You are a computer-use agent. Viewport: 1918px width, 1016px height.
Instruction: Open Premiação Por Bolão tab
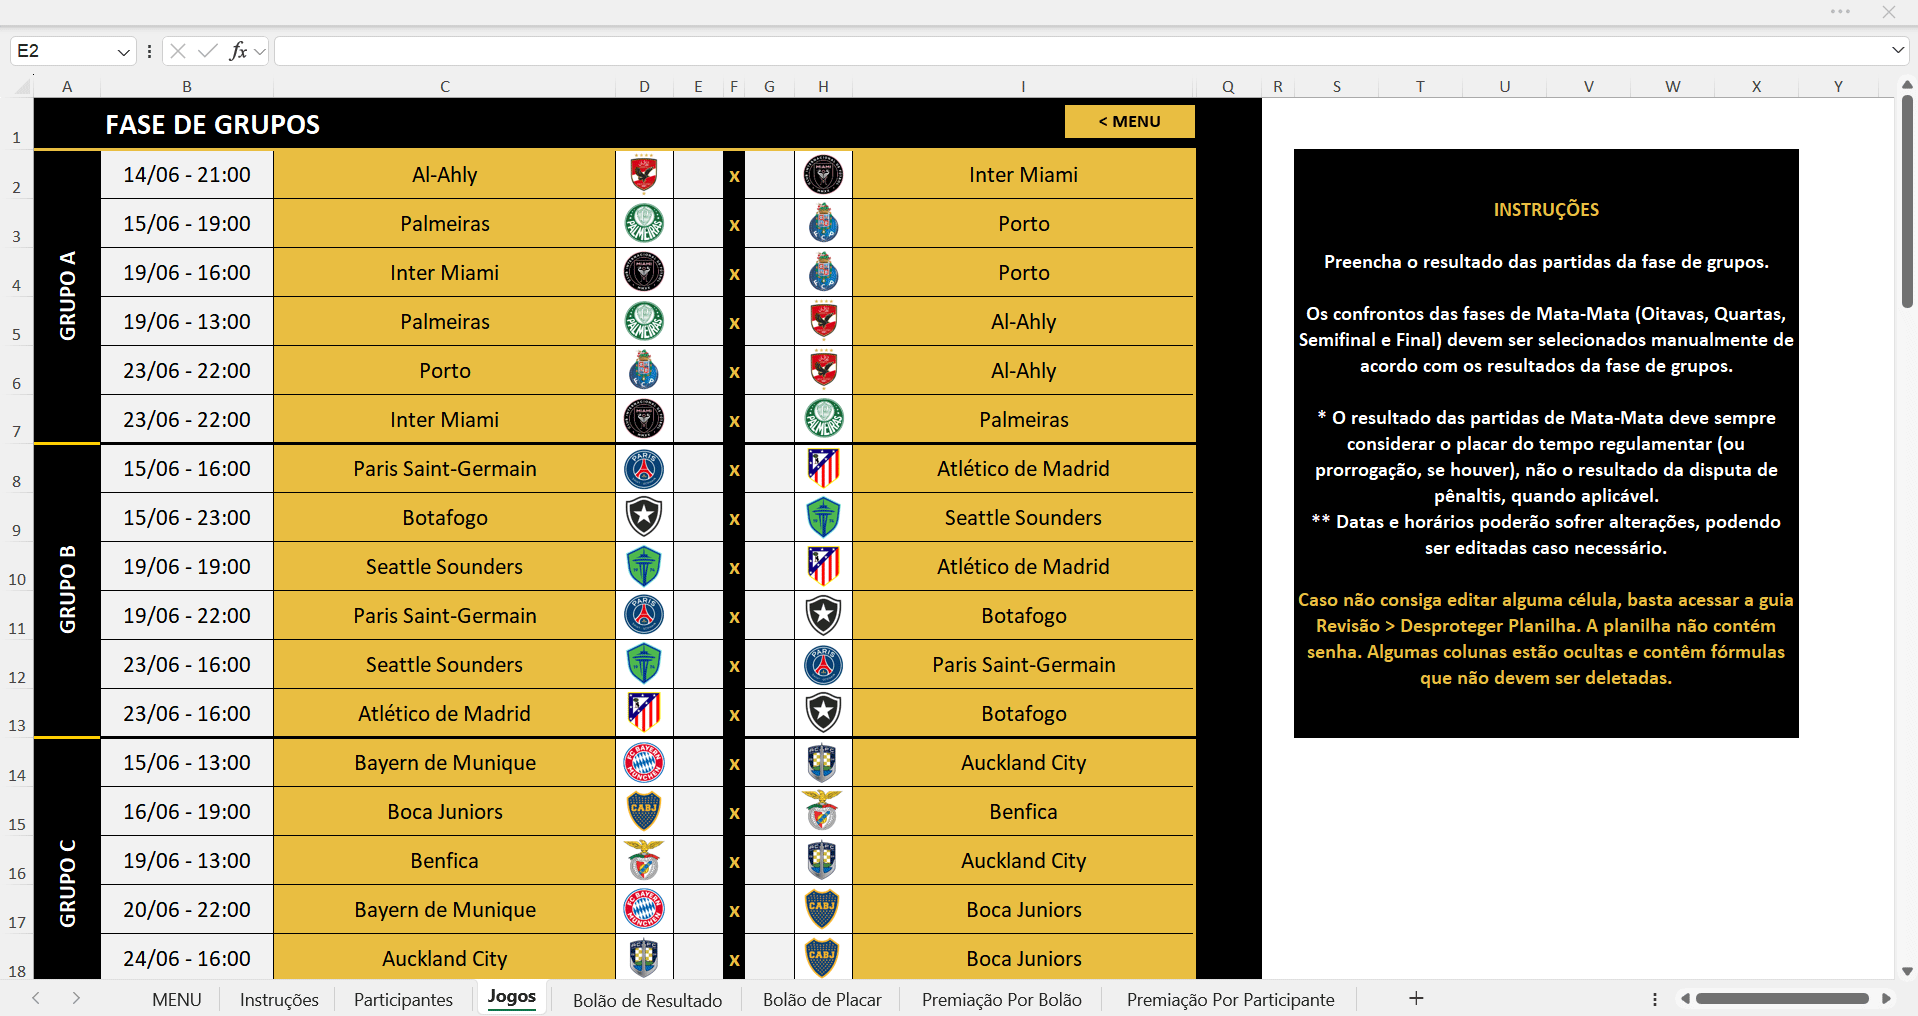(1001, 999)
